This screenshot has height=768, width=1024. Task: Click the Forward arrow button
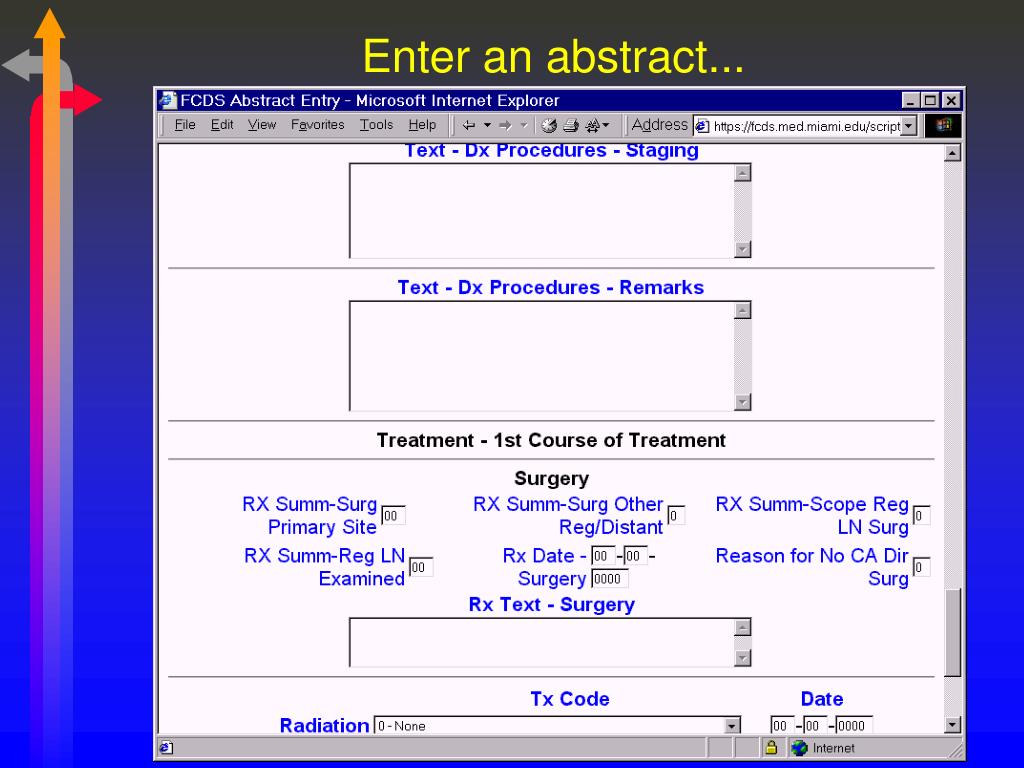click(505, 125)
